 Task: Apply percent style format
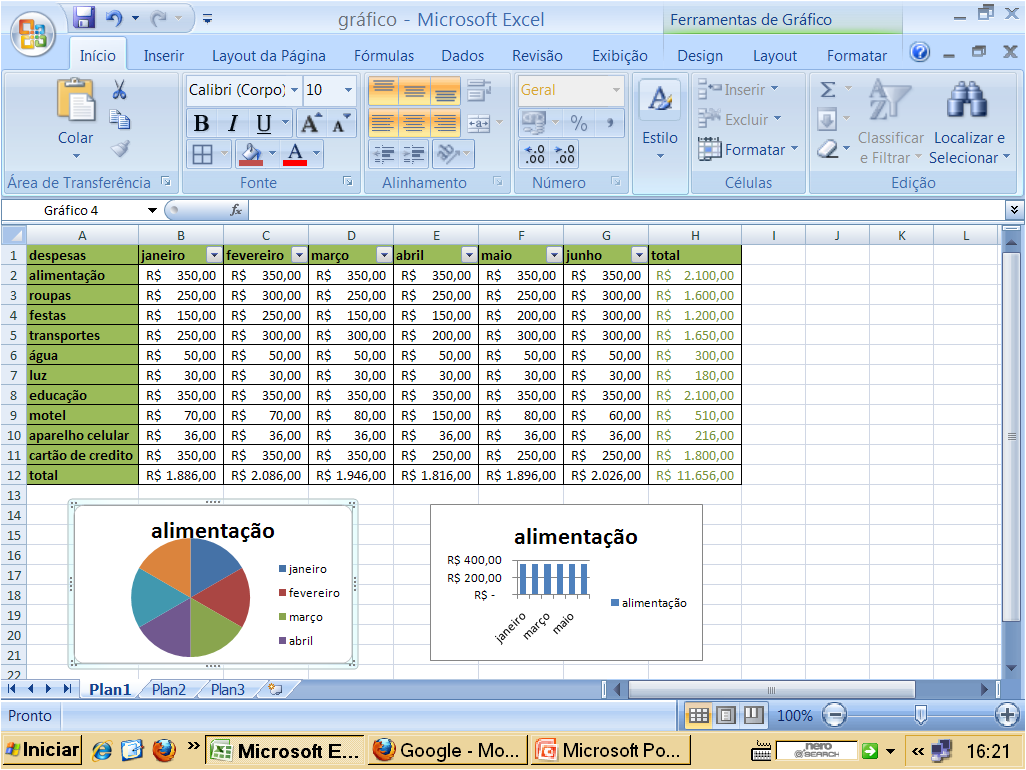tap(578, 123)
